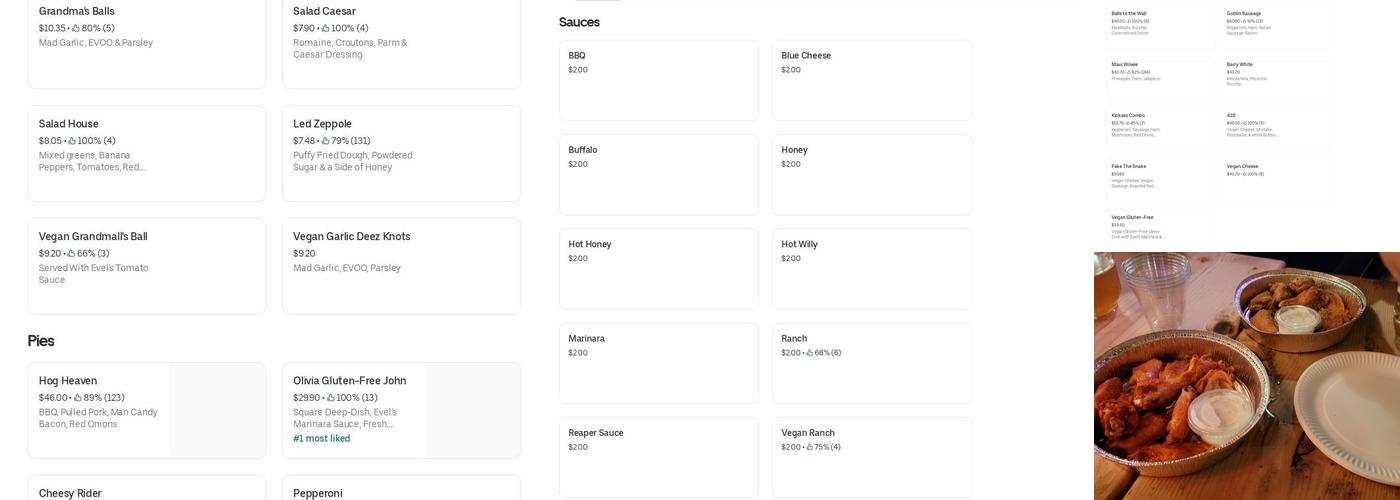The width and height of the screenshot is (1400, 500).
Task: Open the Vegan Garlic Deez Knots item
Action: (401, 265)
